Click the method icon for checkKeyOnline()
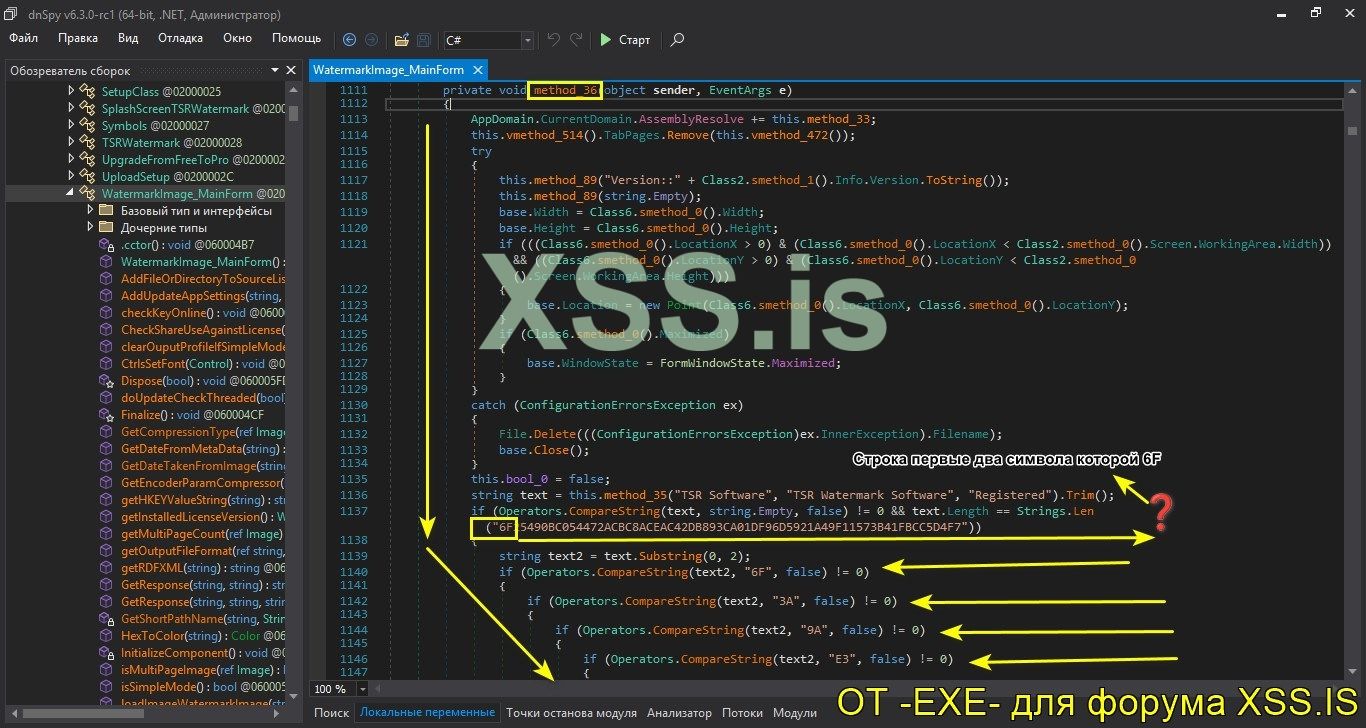This screenshot has height=728, width=1366. pos(107,313)
